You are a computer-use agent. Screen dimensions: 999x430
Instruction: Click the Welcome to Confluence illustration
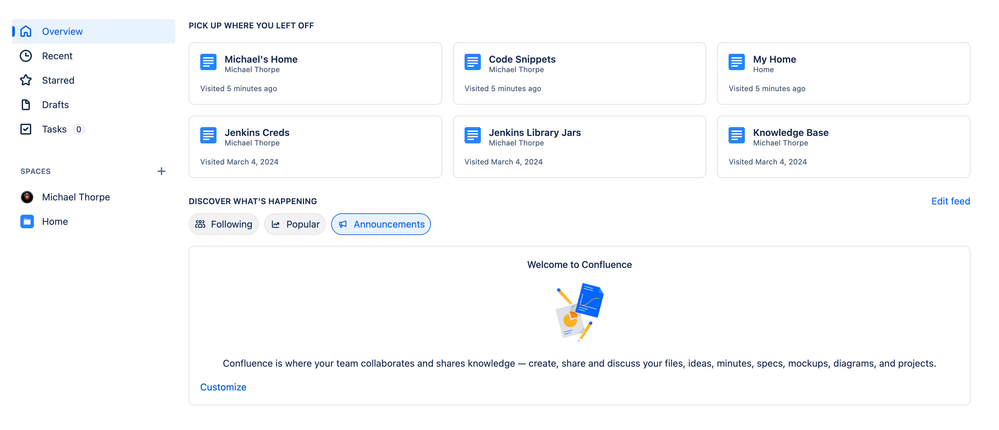coord(579,312)
